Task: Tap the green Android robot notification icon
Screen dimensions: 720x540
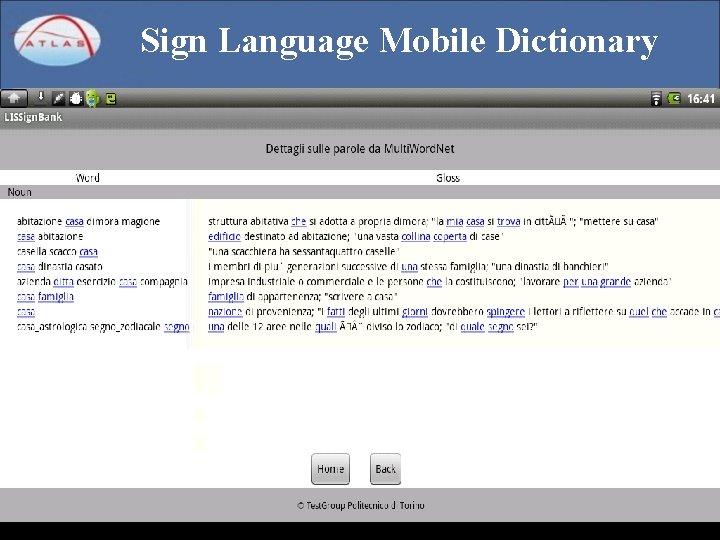Action: point(93,98)
